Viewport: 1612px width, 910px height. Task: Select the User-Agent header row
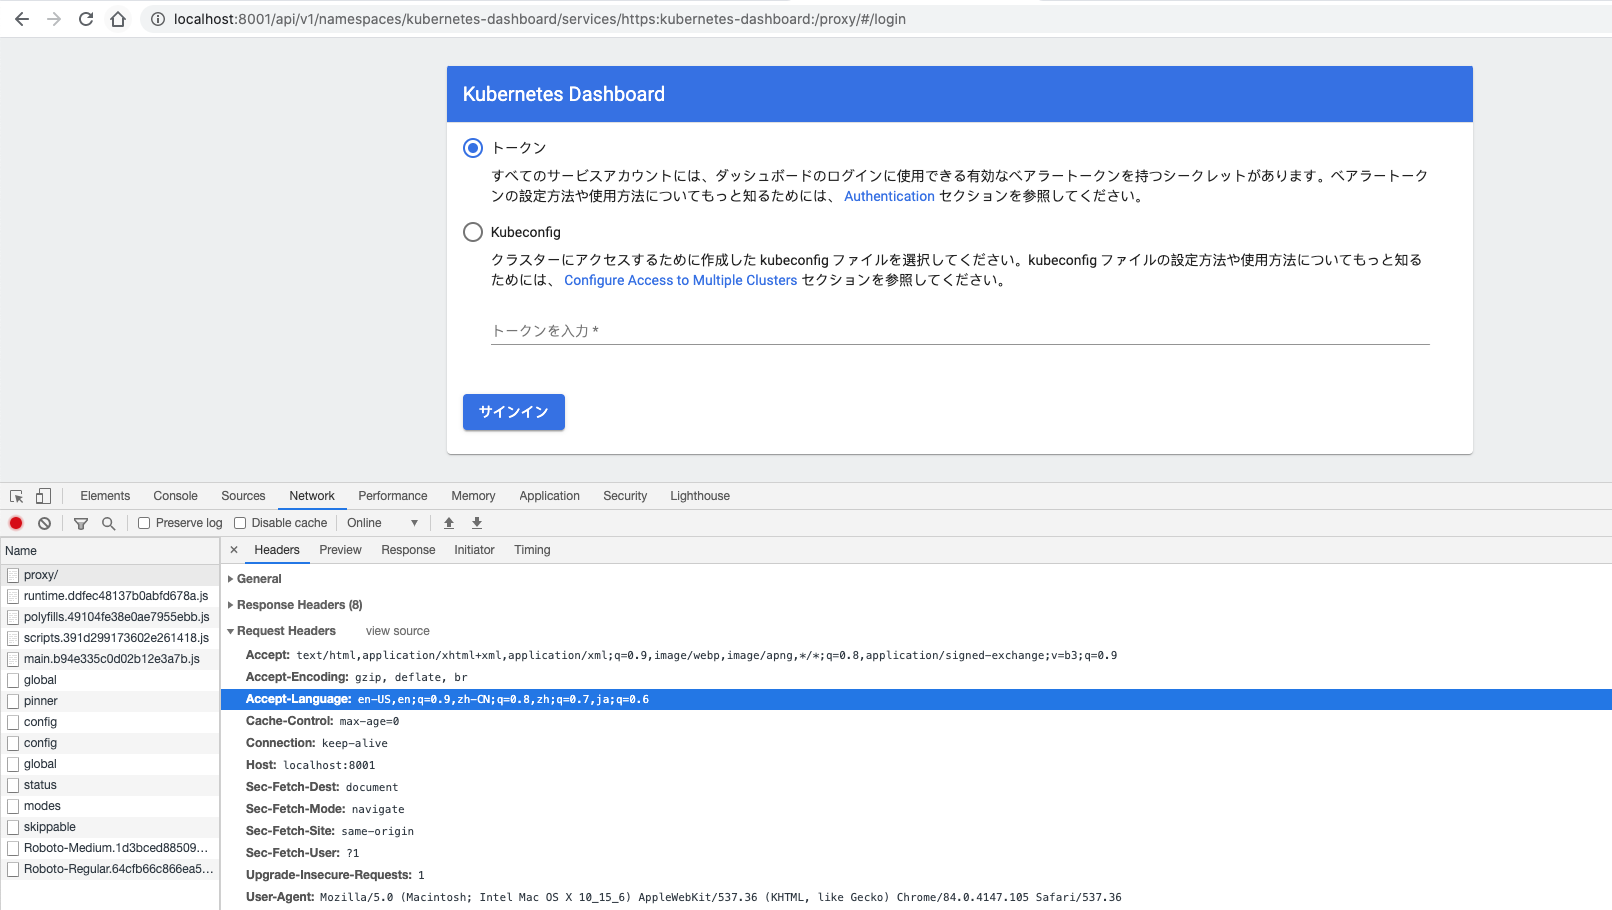tap(916, 897)
